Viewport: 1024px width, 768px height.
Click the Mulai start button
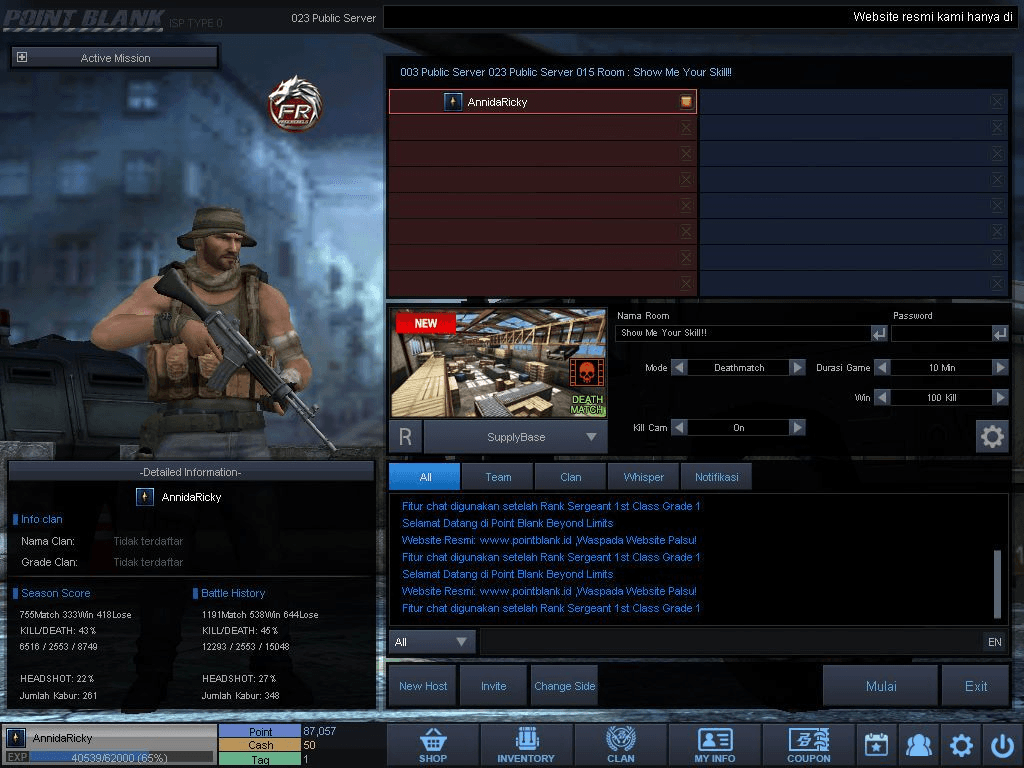880,686
